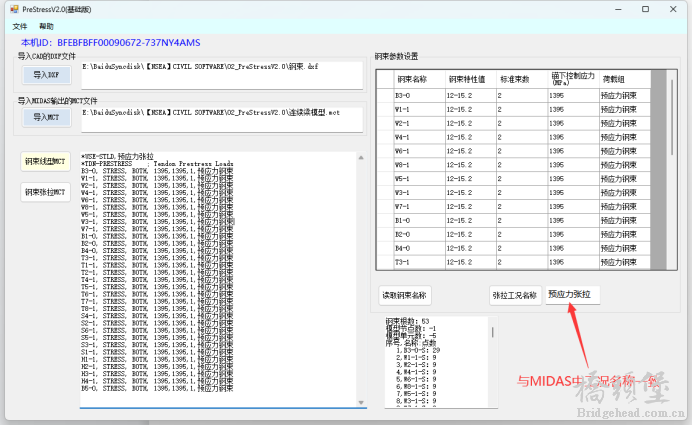Click the 标准束数 value 2 in W1-1 row

click(522, 109)
